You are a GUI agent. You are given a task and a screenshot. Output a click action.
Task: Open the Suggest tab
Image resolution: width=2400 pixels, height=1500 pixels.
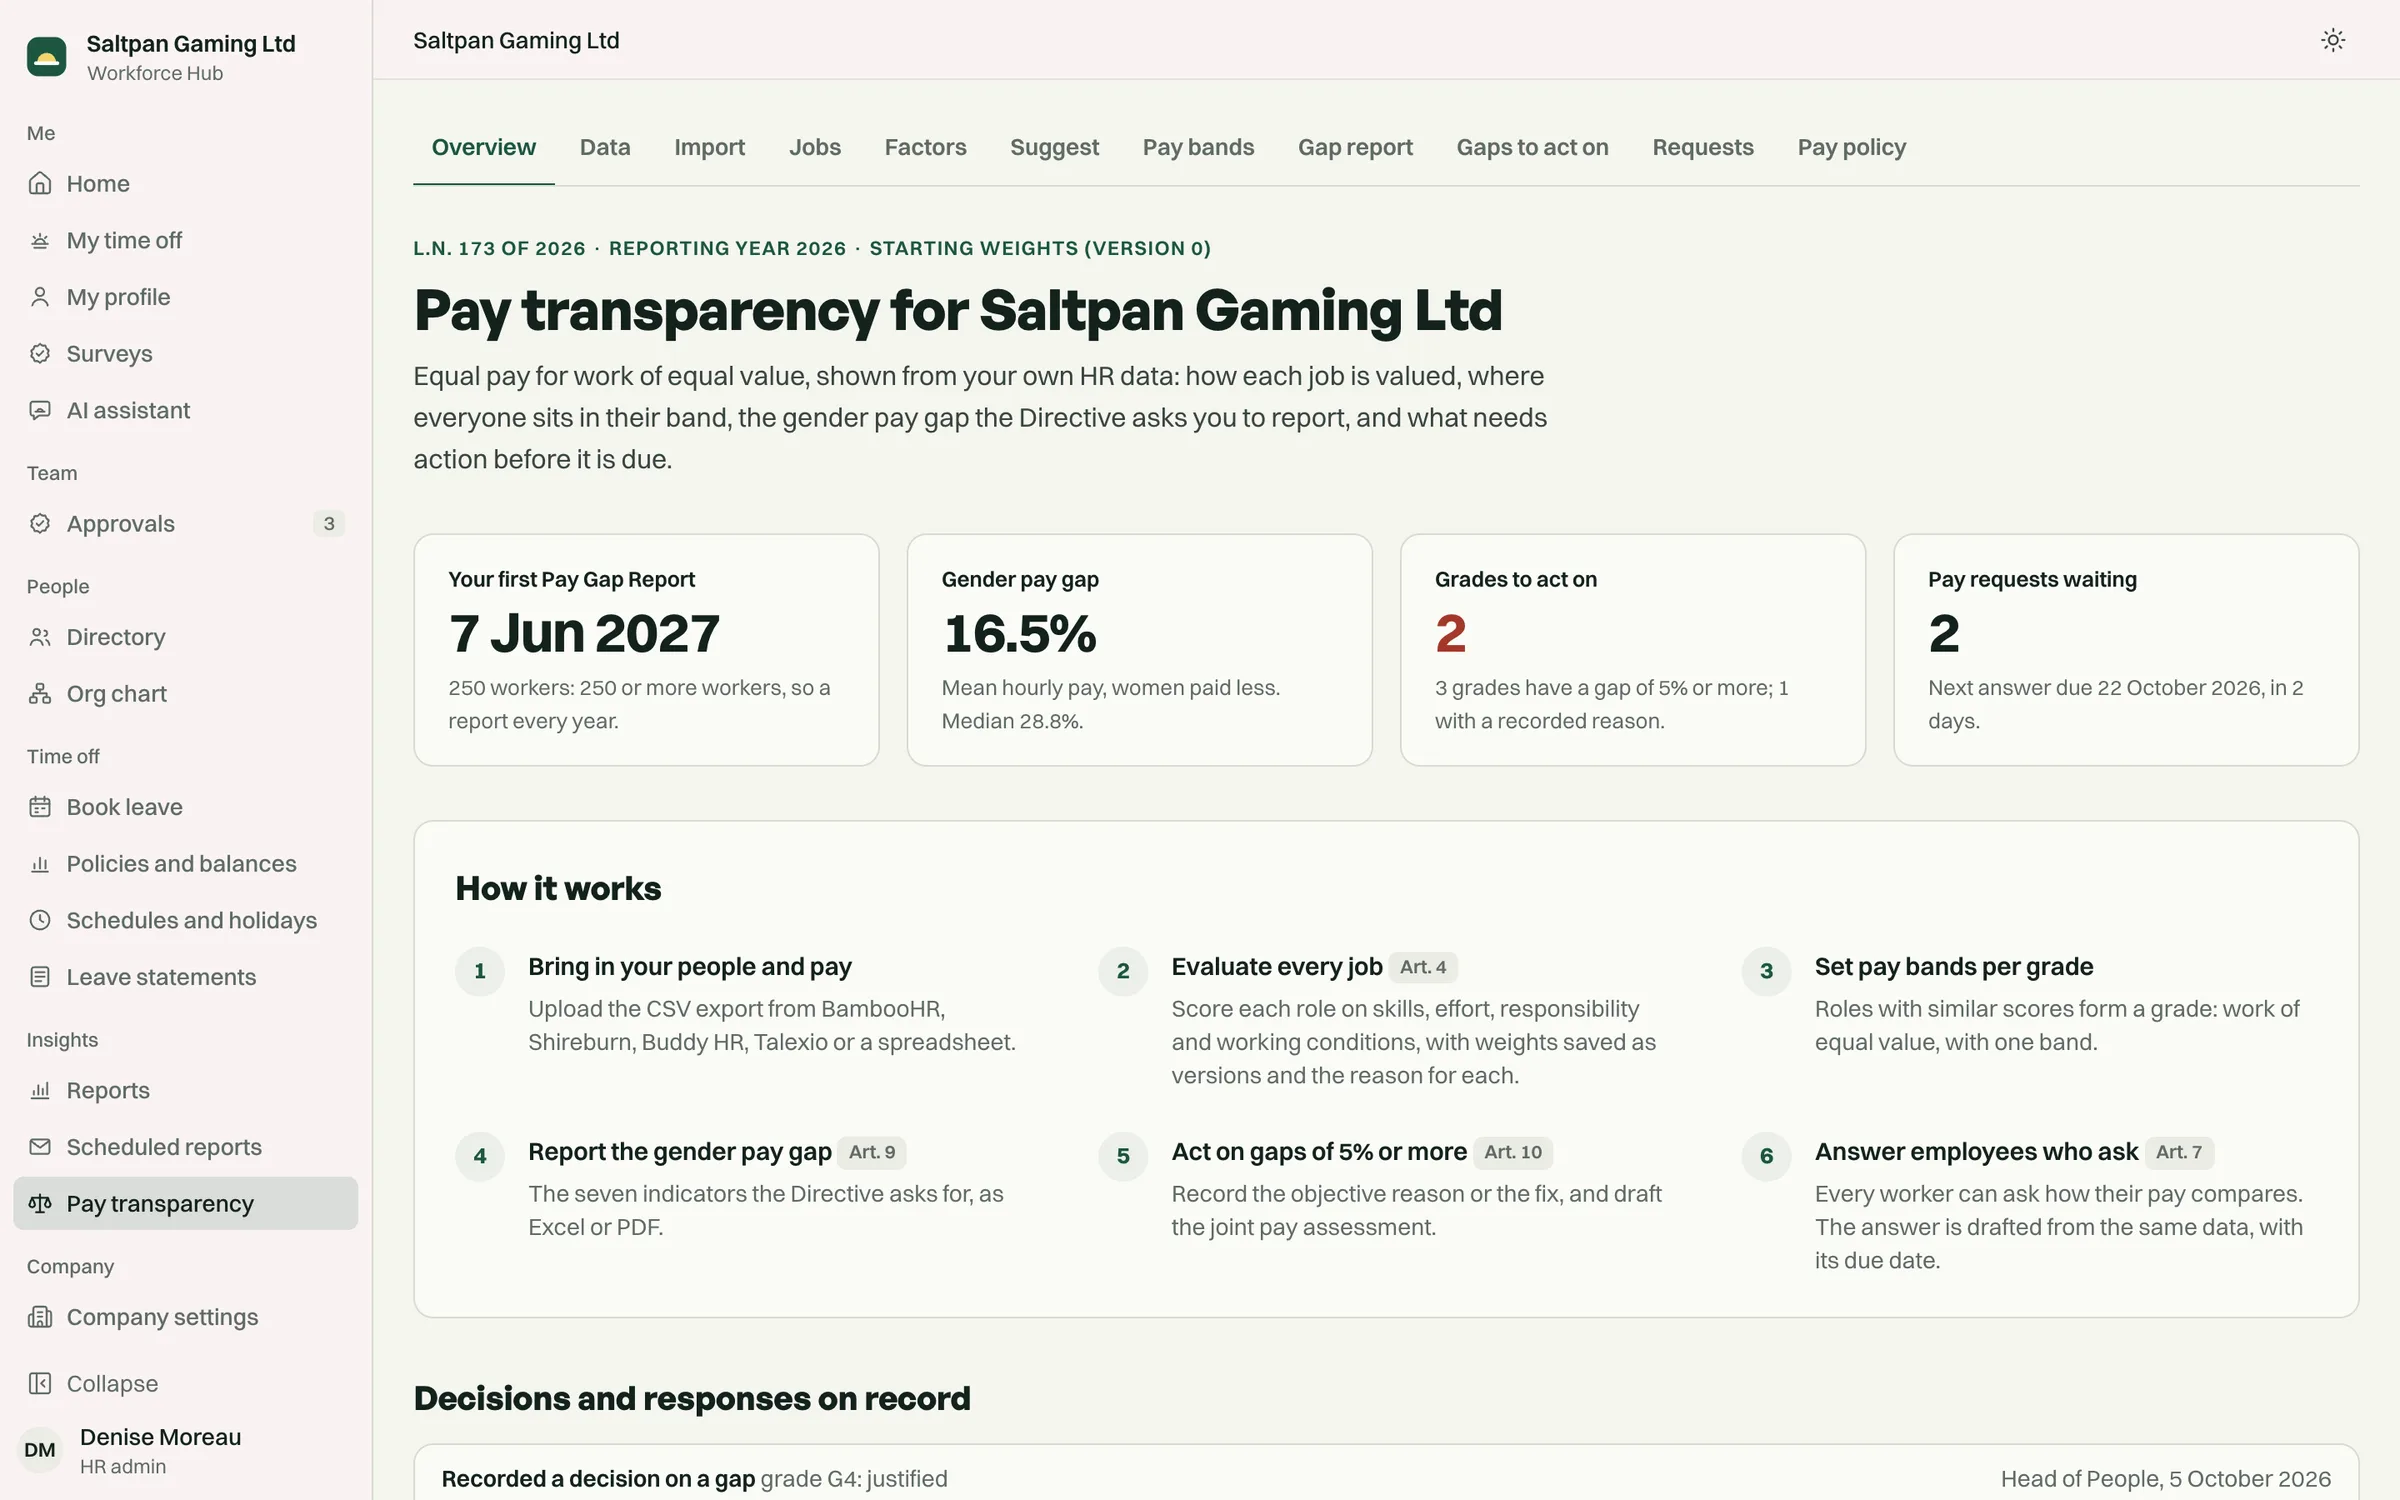[x=1054, y=148]
